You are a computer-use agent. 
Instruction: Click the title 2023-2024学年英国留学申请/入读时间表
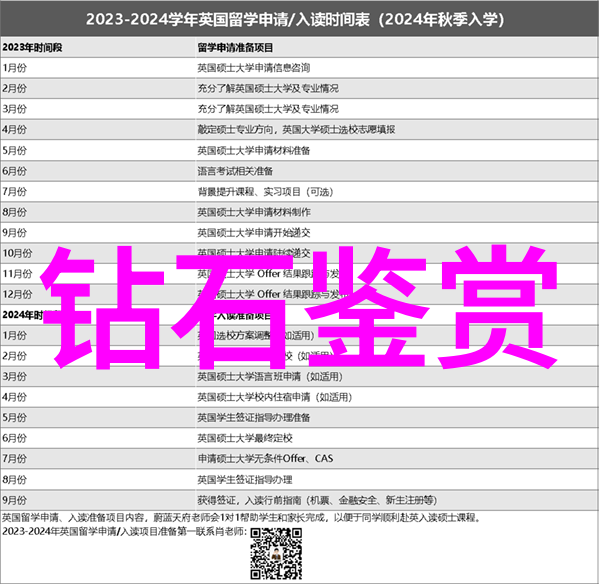click(x=295, y=19)
